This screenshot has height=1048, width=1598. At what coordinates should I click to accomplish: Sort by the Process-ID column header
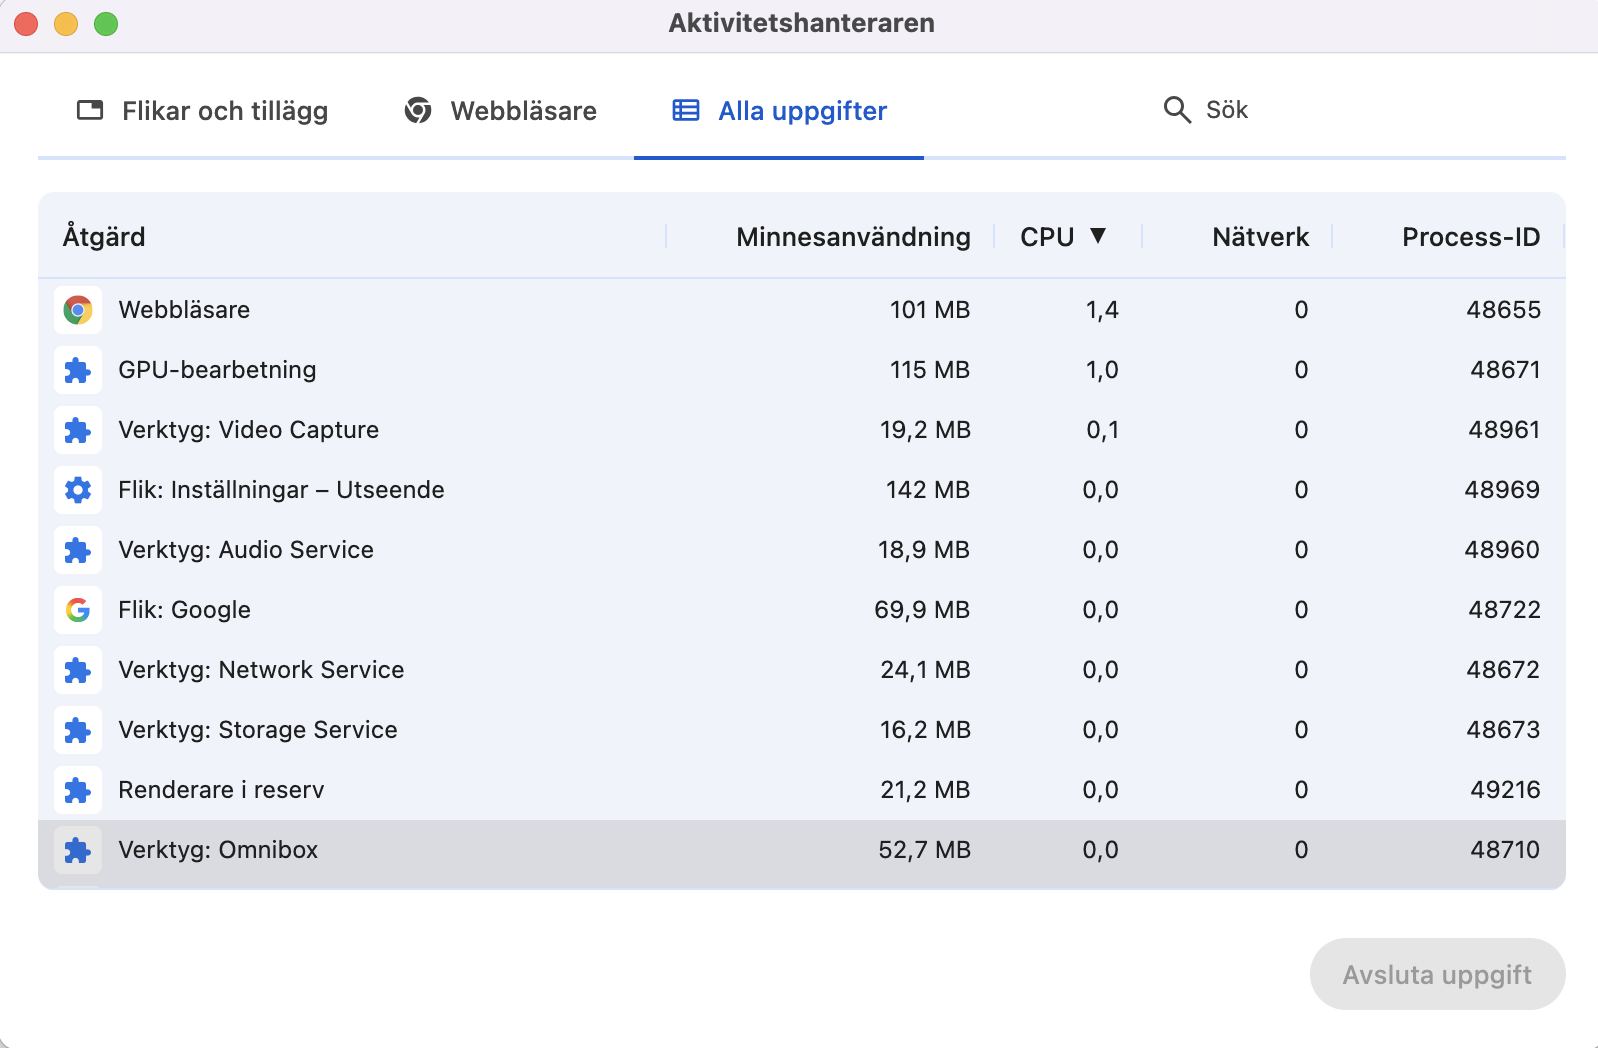(1471, 237)
